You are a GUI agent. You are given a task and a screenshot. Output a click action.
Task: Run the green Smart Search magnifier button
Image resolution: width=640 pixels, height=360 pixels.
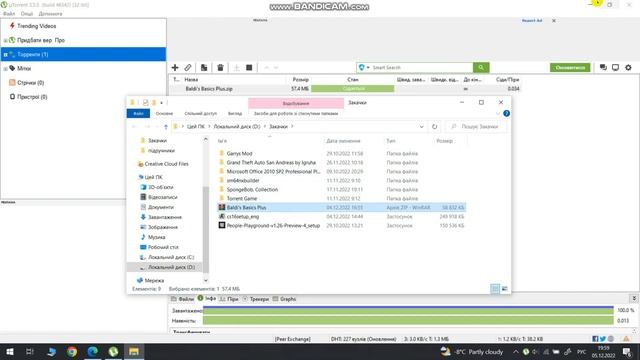481,67
